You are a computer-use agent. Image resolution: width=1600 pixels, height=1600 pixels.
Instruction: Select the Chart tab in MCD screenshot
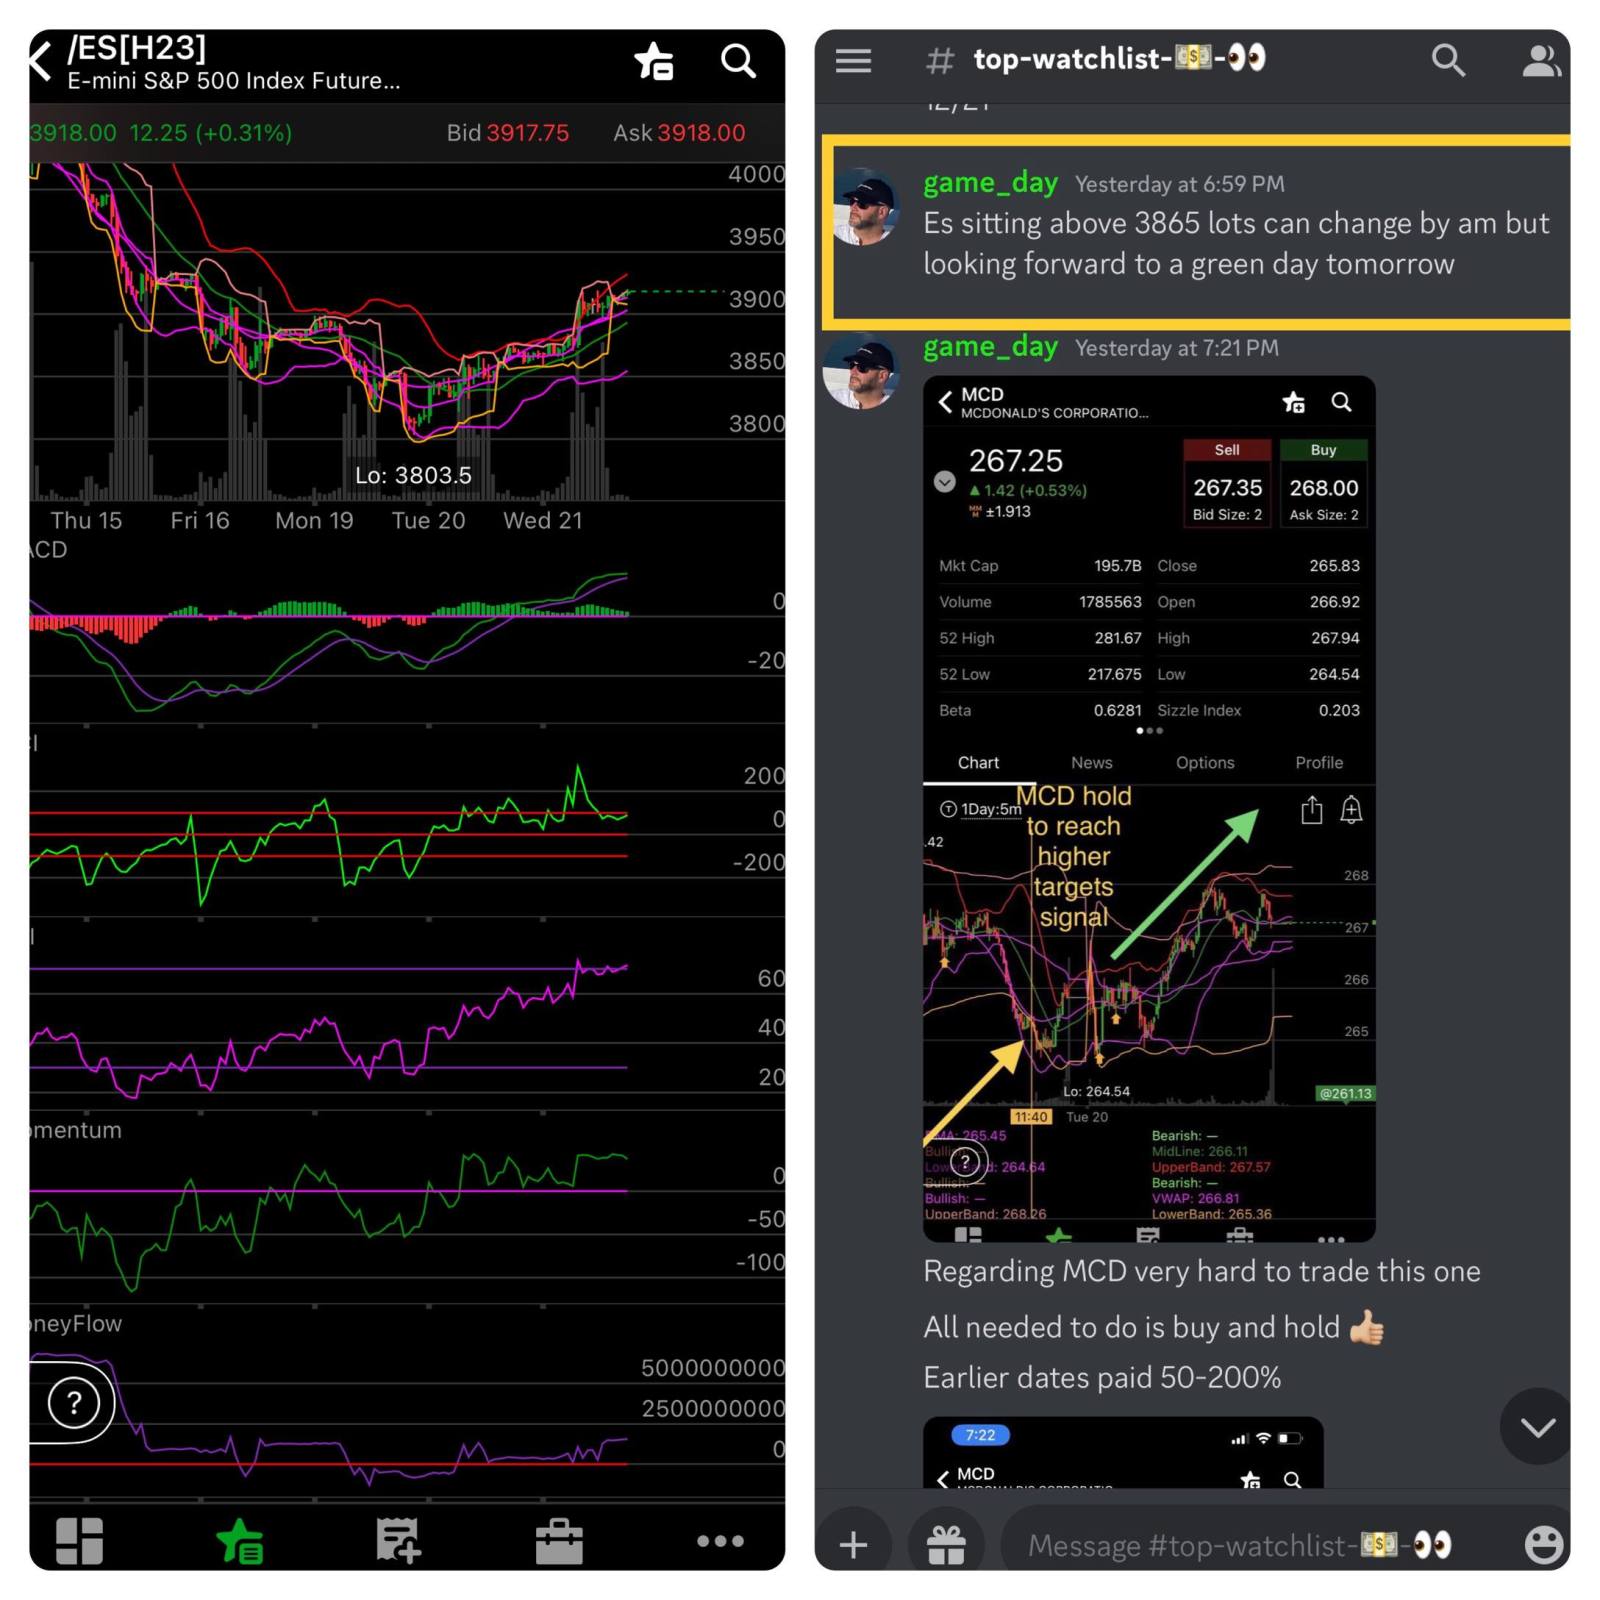pos(978,763)
